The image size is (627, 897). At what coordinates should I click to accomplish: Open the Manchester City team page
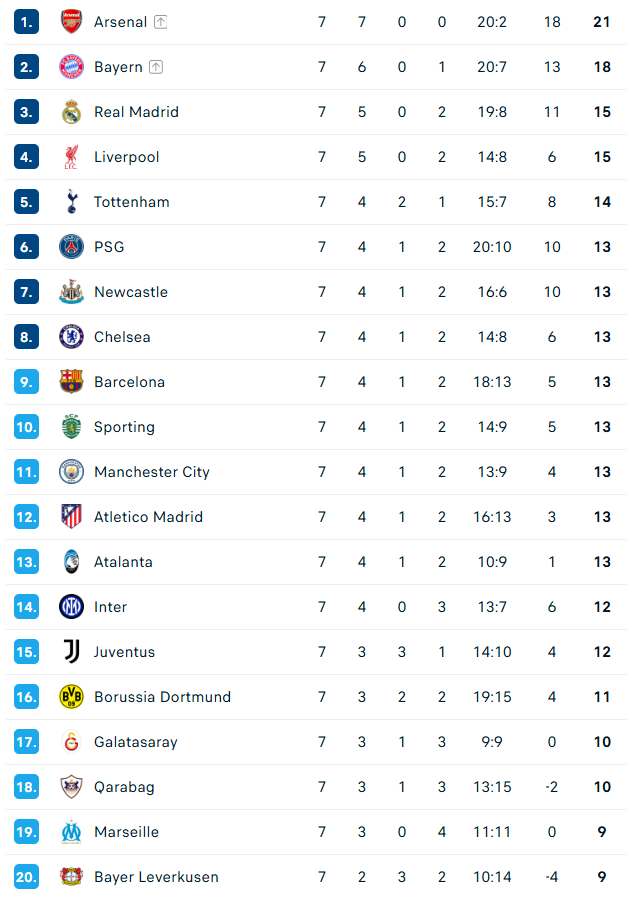point(151,472)
